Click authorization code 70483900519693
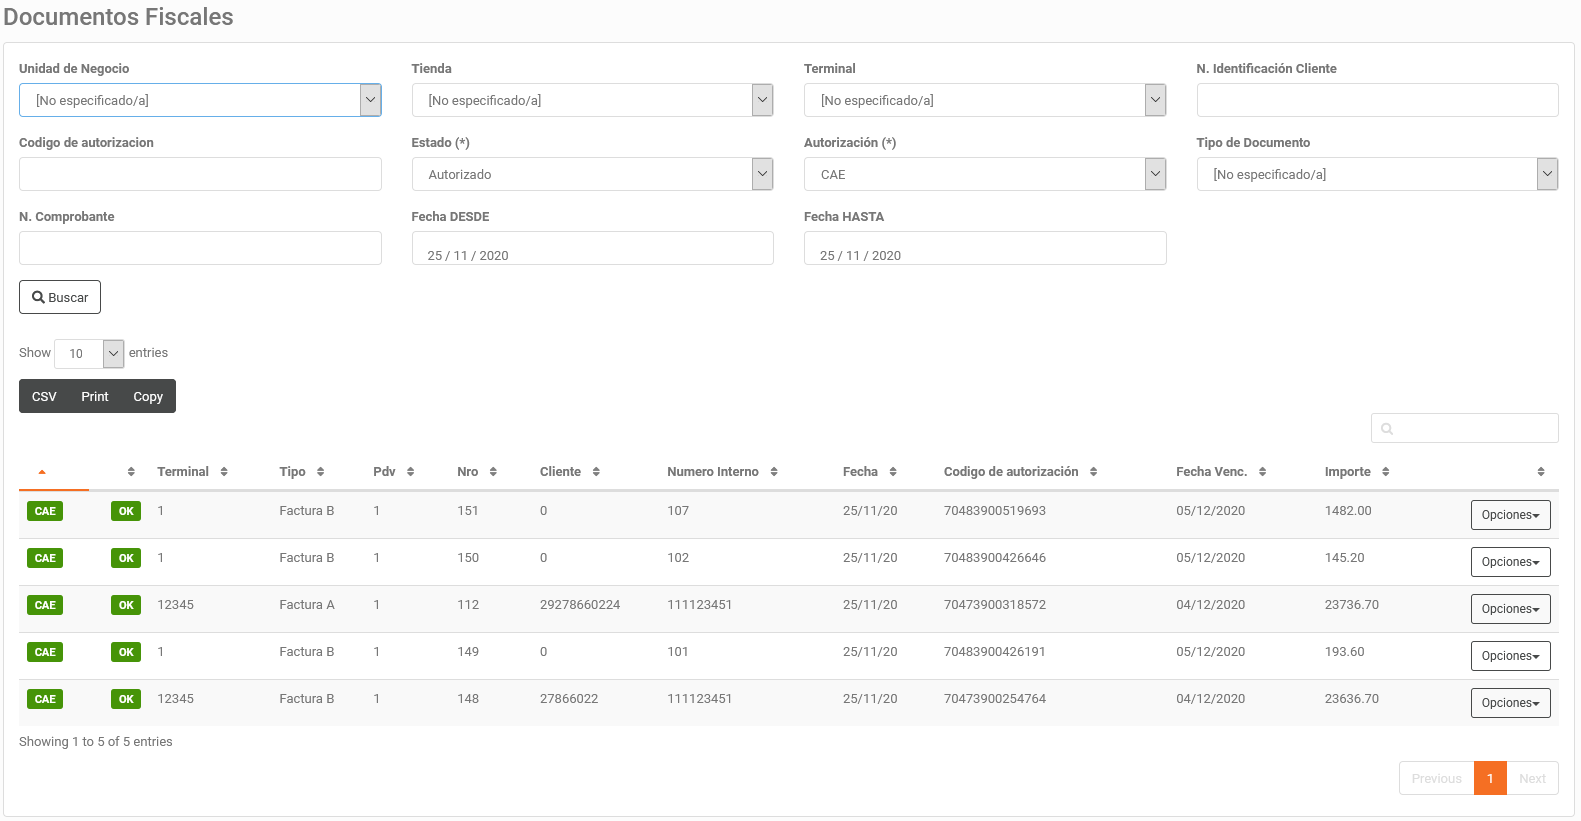 tap(995, 511)
